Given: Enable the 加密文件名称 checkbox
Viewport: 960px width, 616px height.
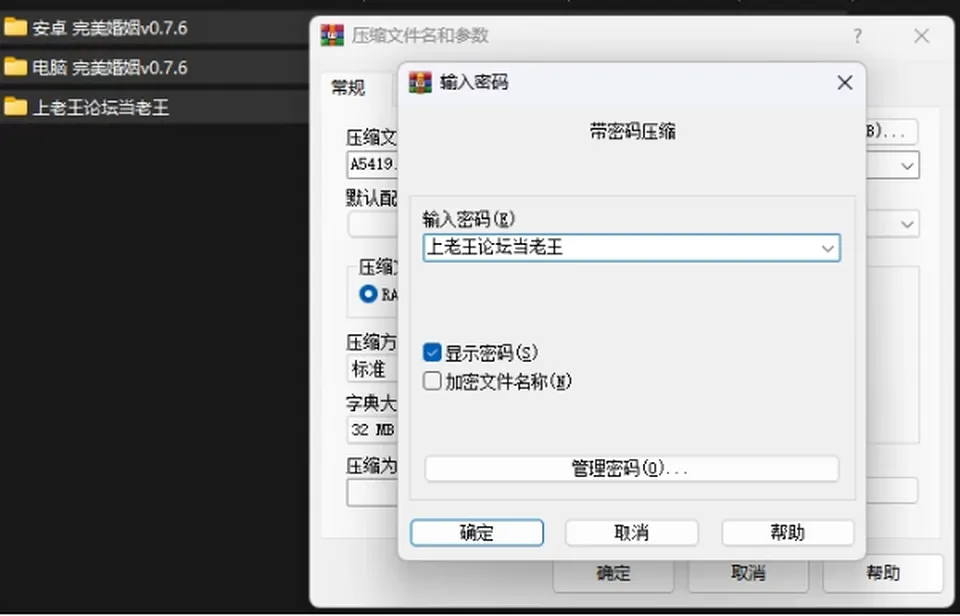Looking at the screenshot, I should 432,381.
